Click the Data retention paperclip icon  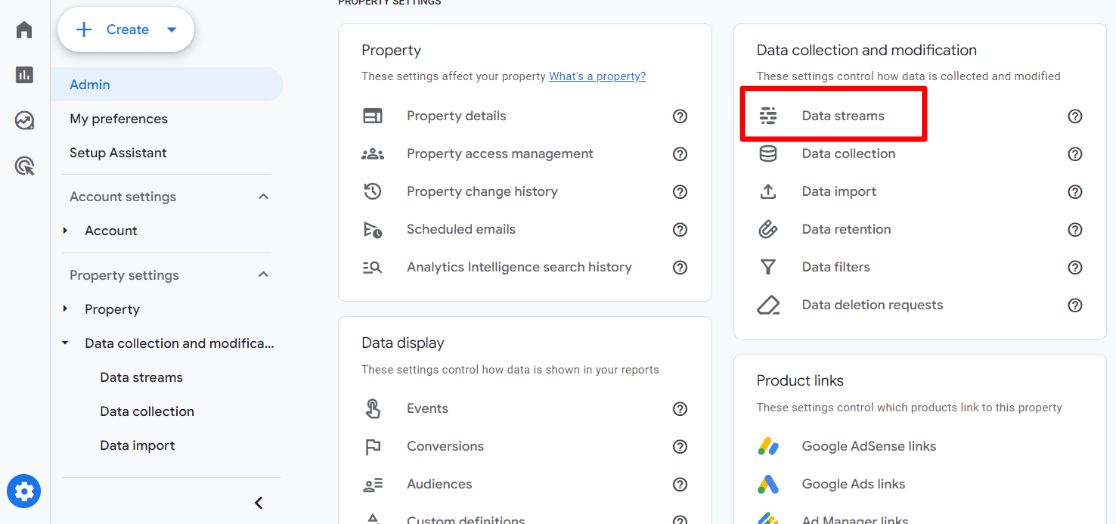pos(768,229)
